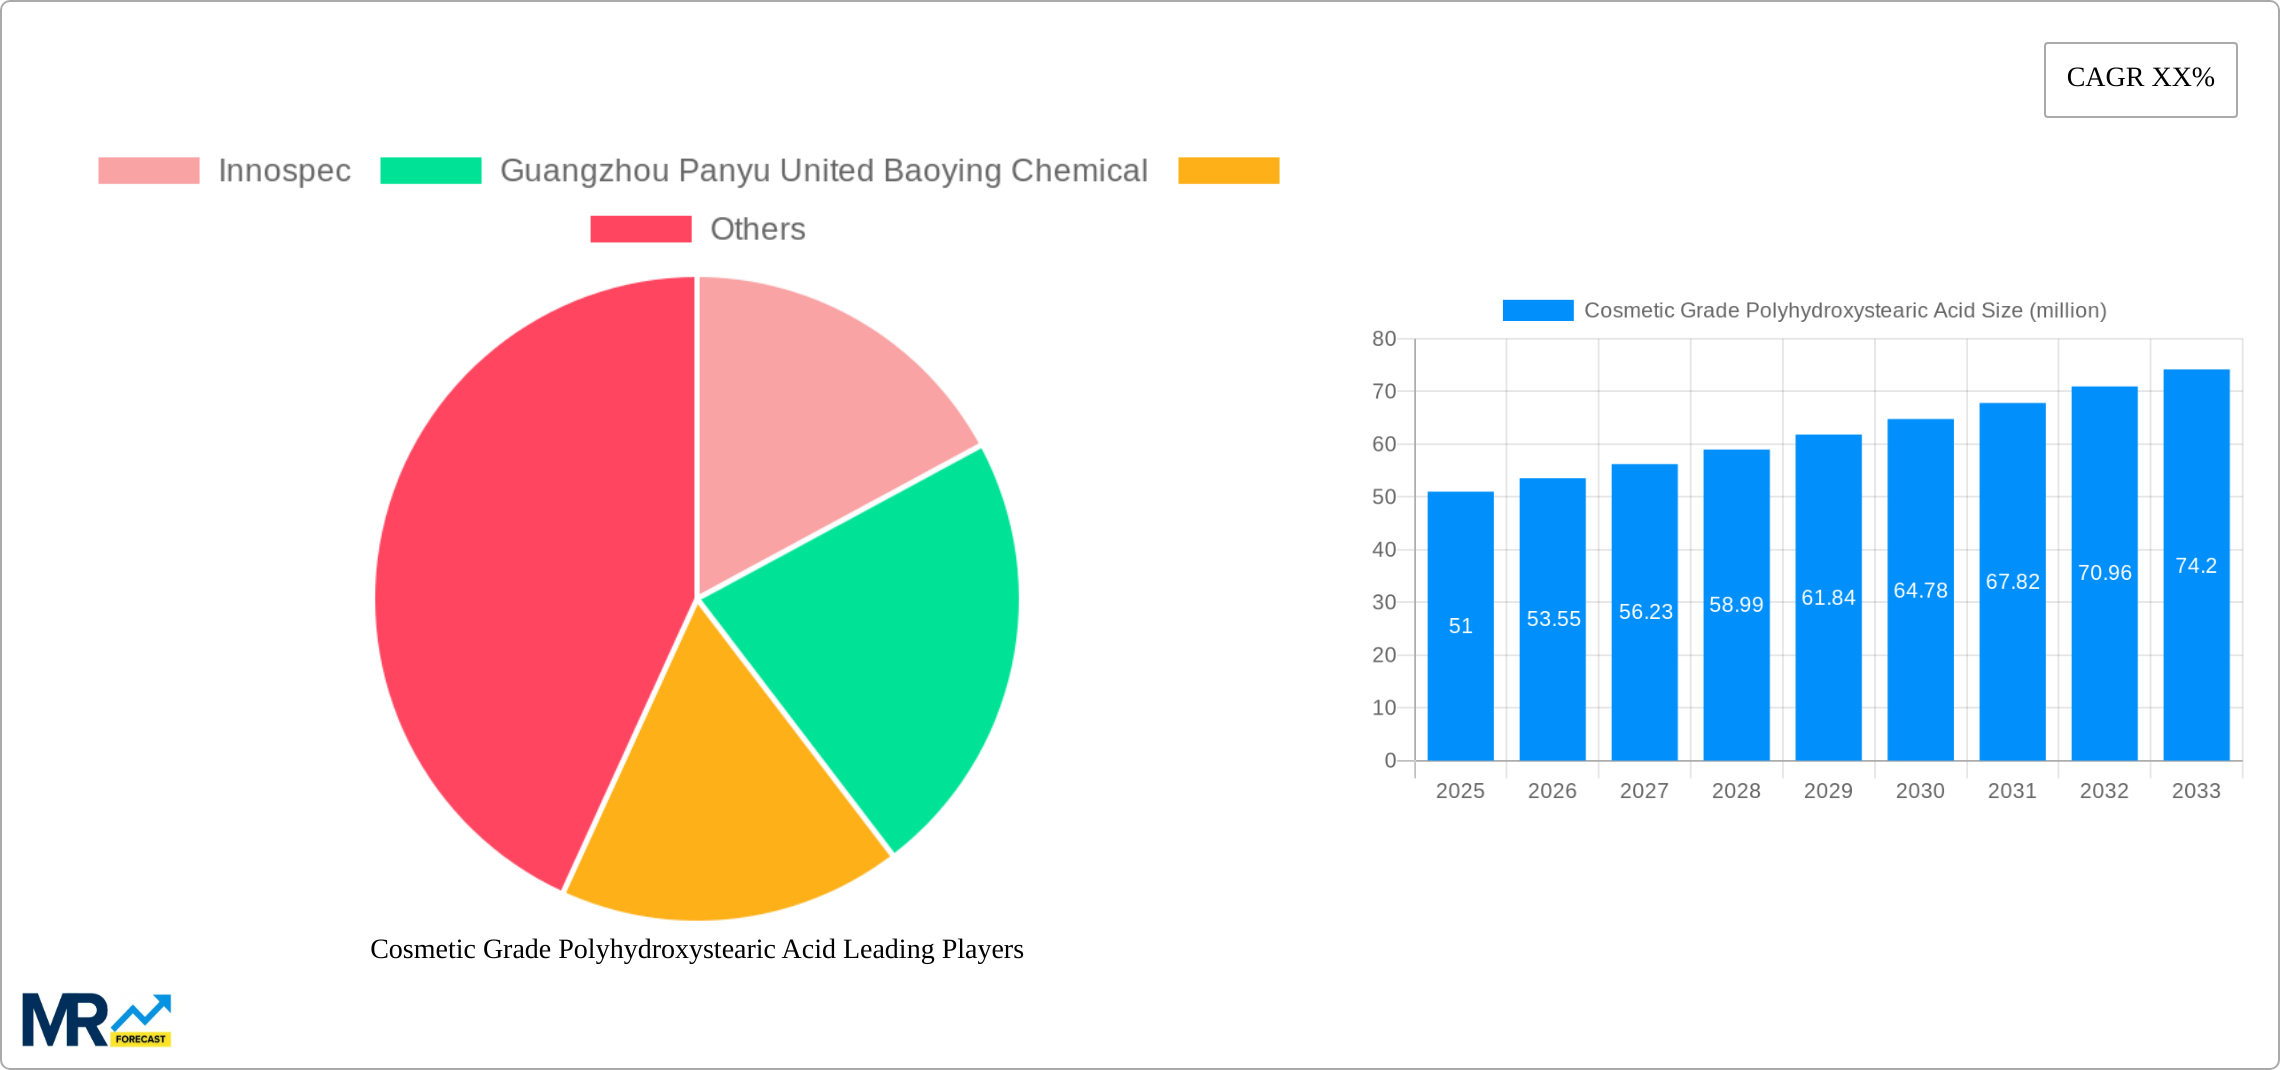Click the pink Innospec legend swatch

coord(147,170)
